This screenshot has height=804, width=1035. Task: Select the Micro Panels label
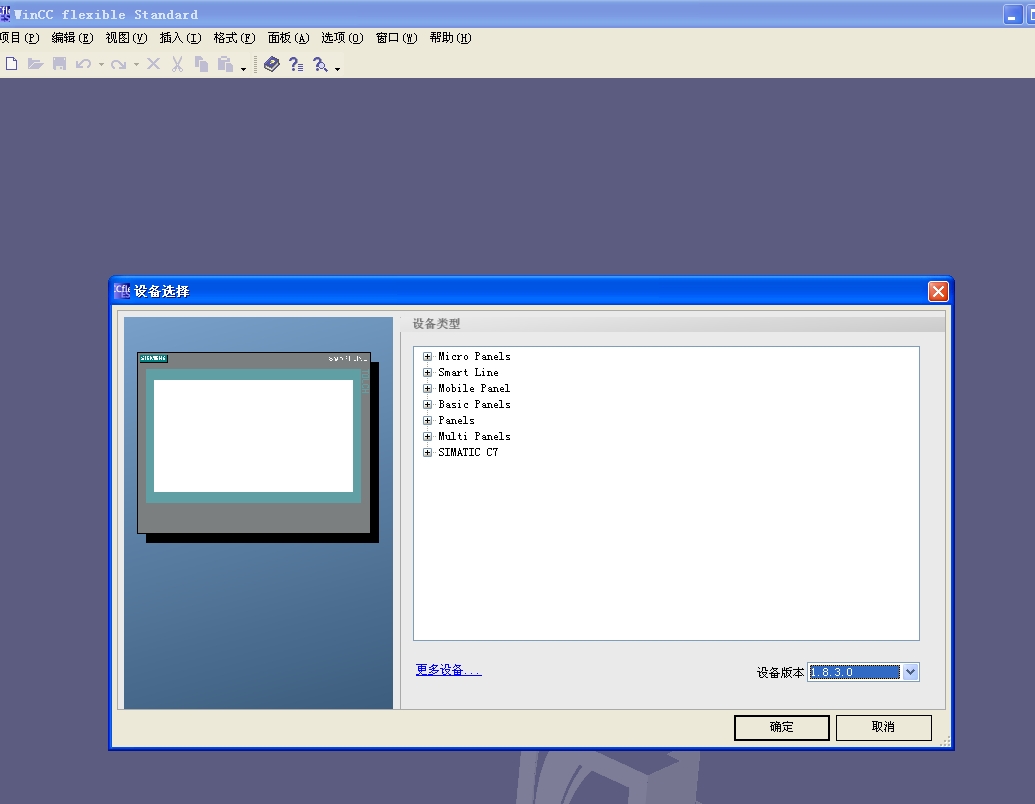pyautogui.click(x=474, y=356)
